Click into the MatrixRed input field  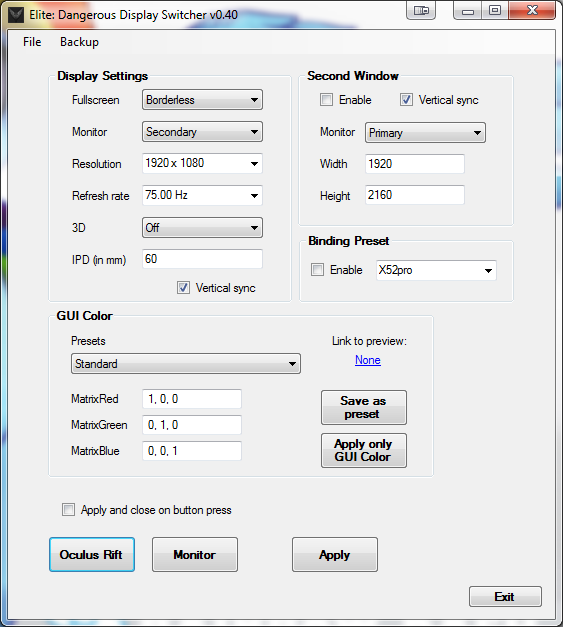pos(192,399)
